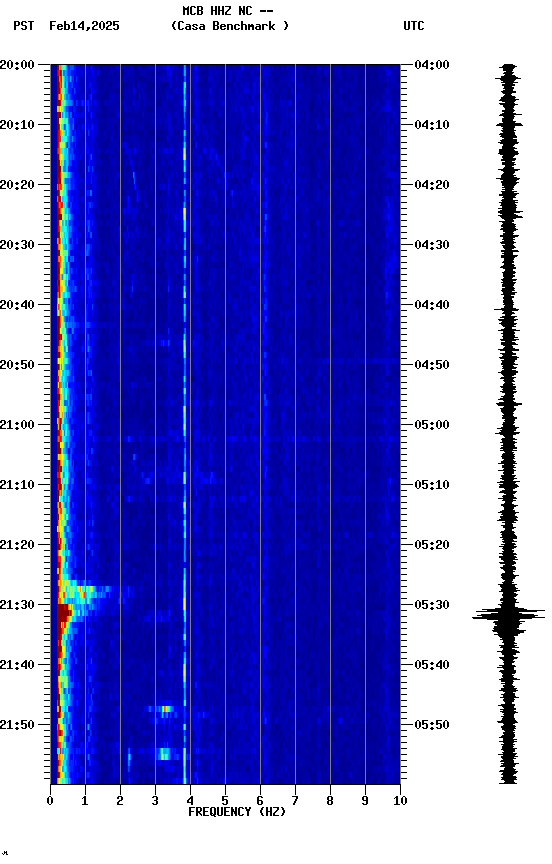This screenshot has height=864, width=552.
Task: Click the 6 Hz frequency tick label
Action: 260,801
